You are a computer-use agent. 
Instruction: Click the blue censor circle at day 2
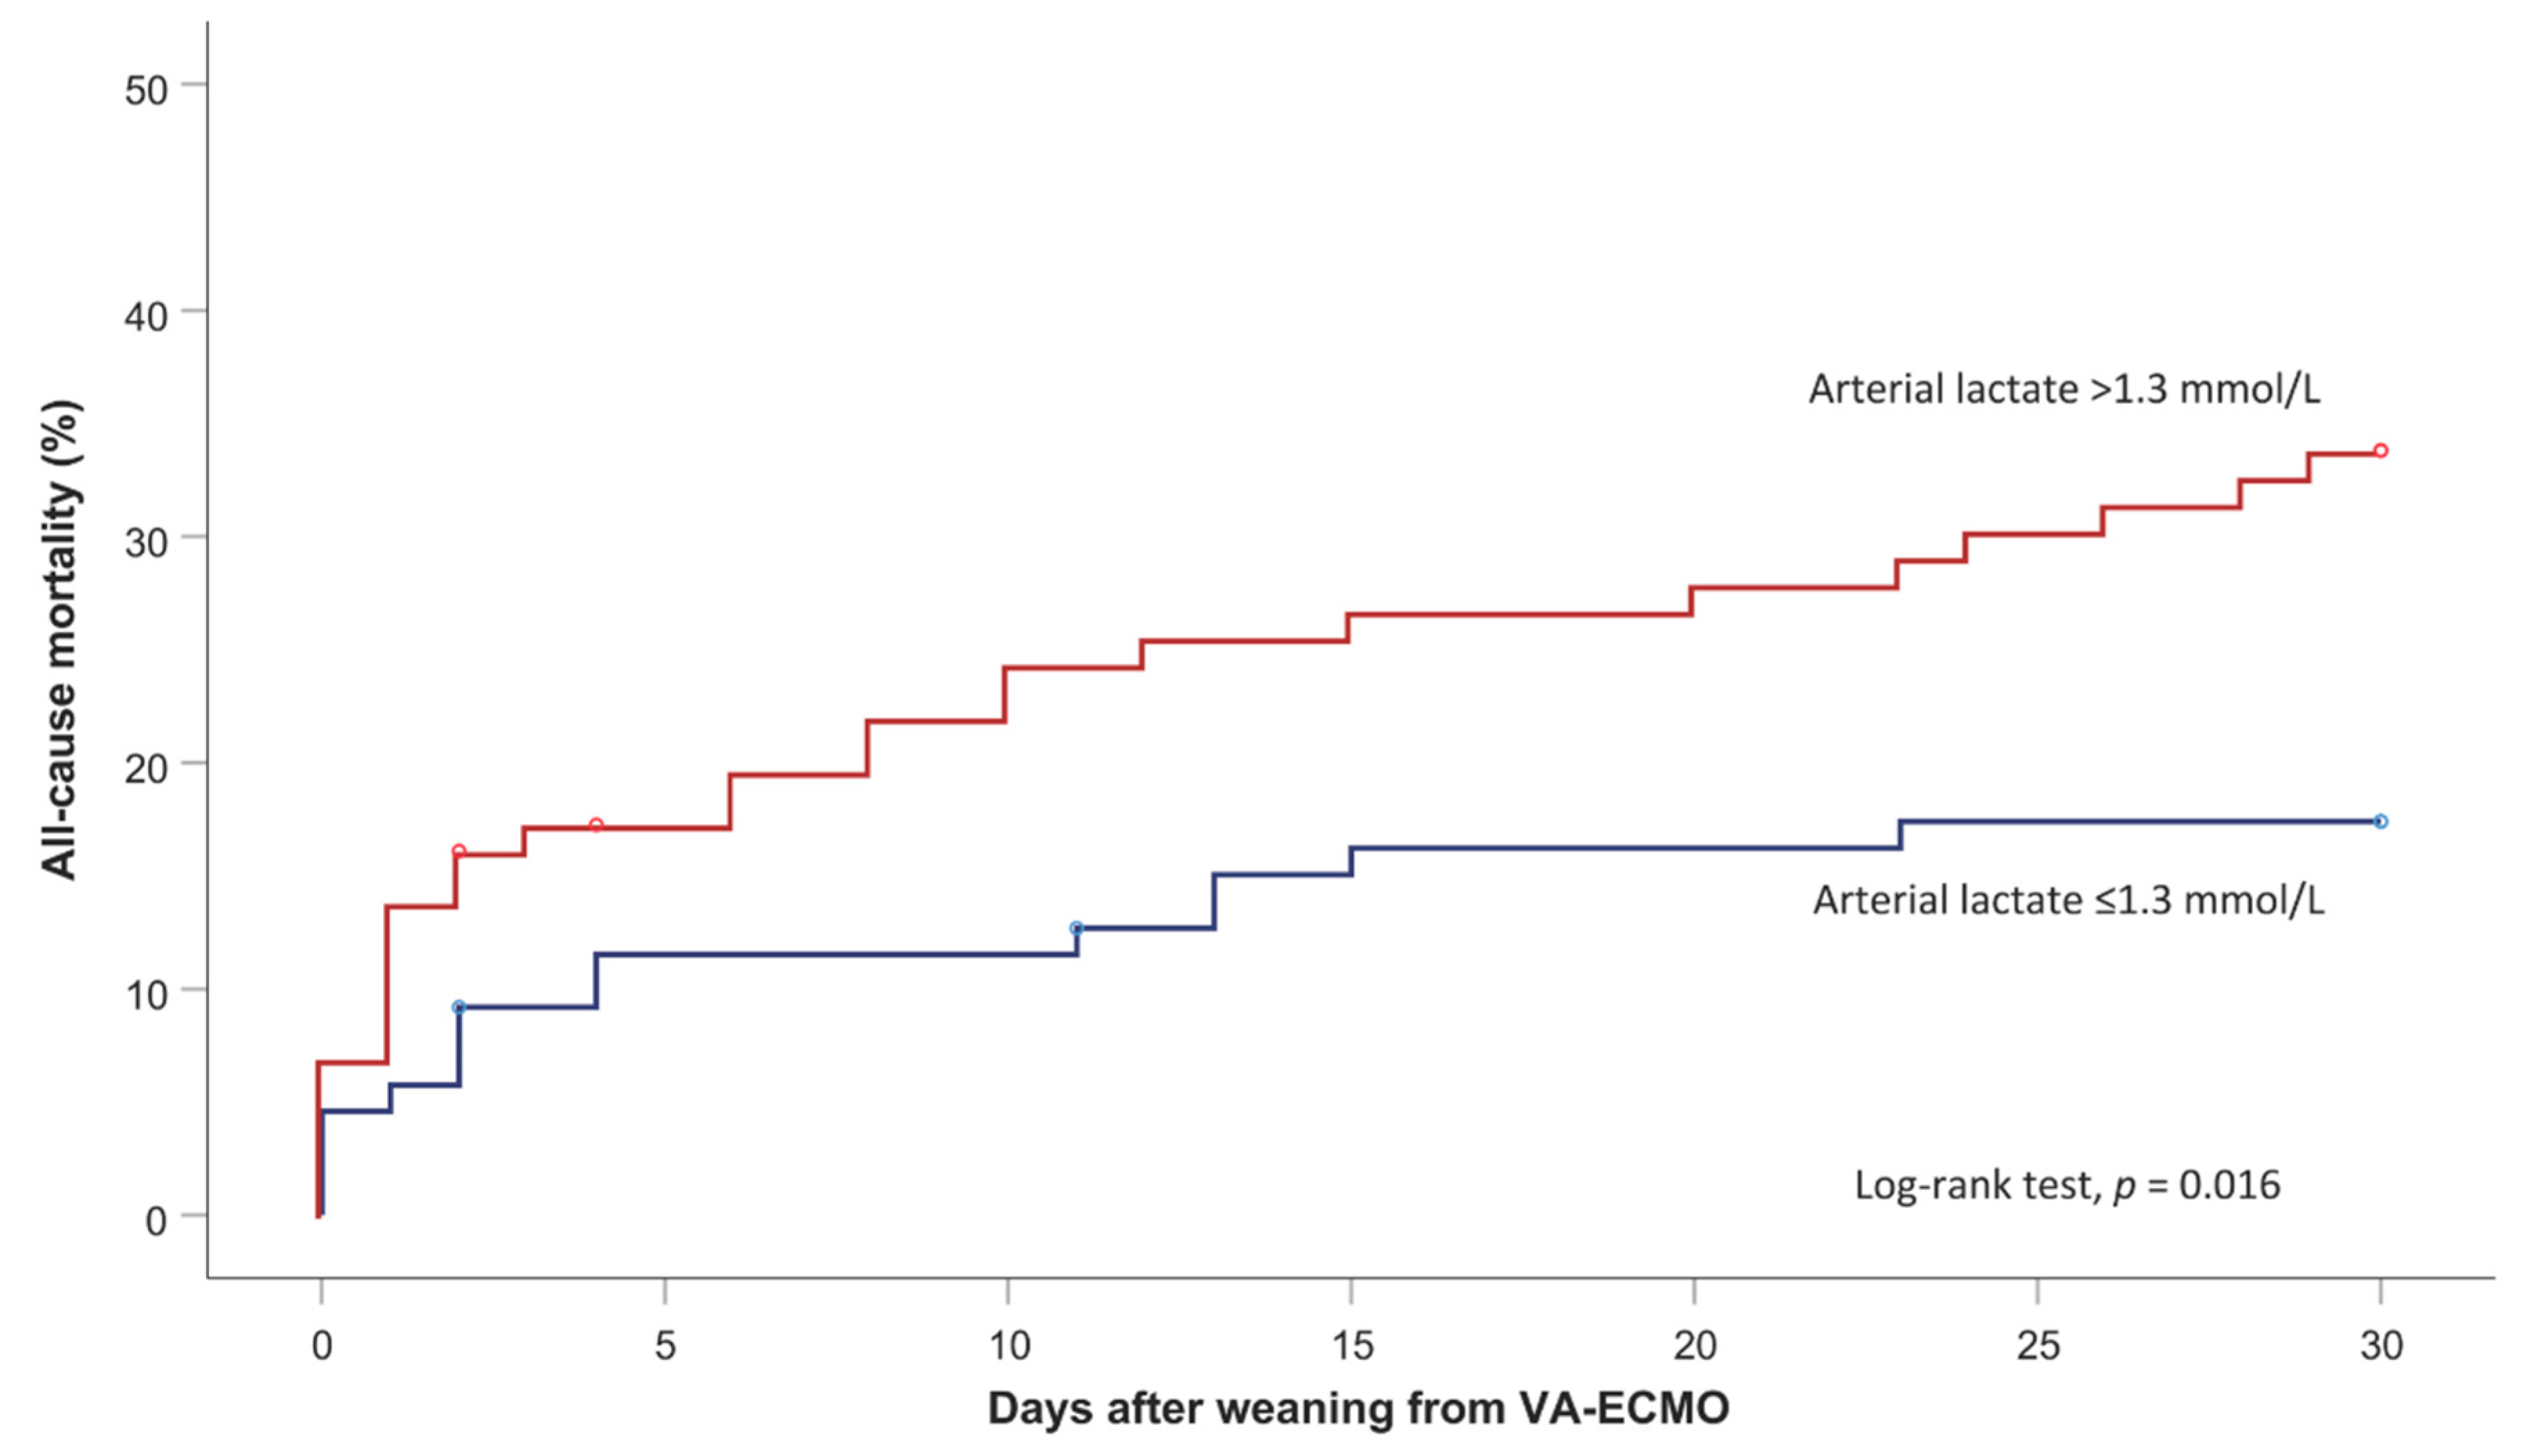tap(459, 1007)
